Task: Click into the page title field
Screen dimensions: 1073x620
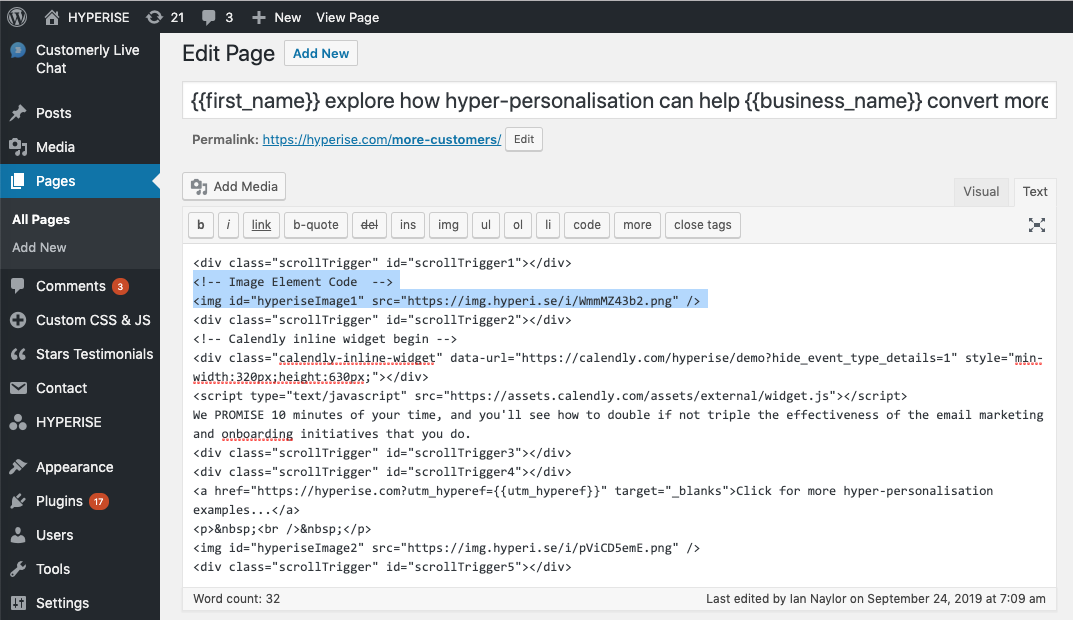Action: tap(618, 101)
